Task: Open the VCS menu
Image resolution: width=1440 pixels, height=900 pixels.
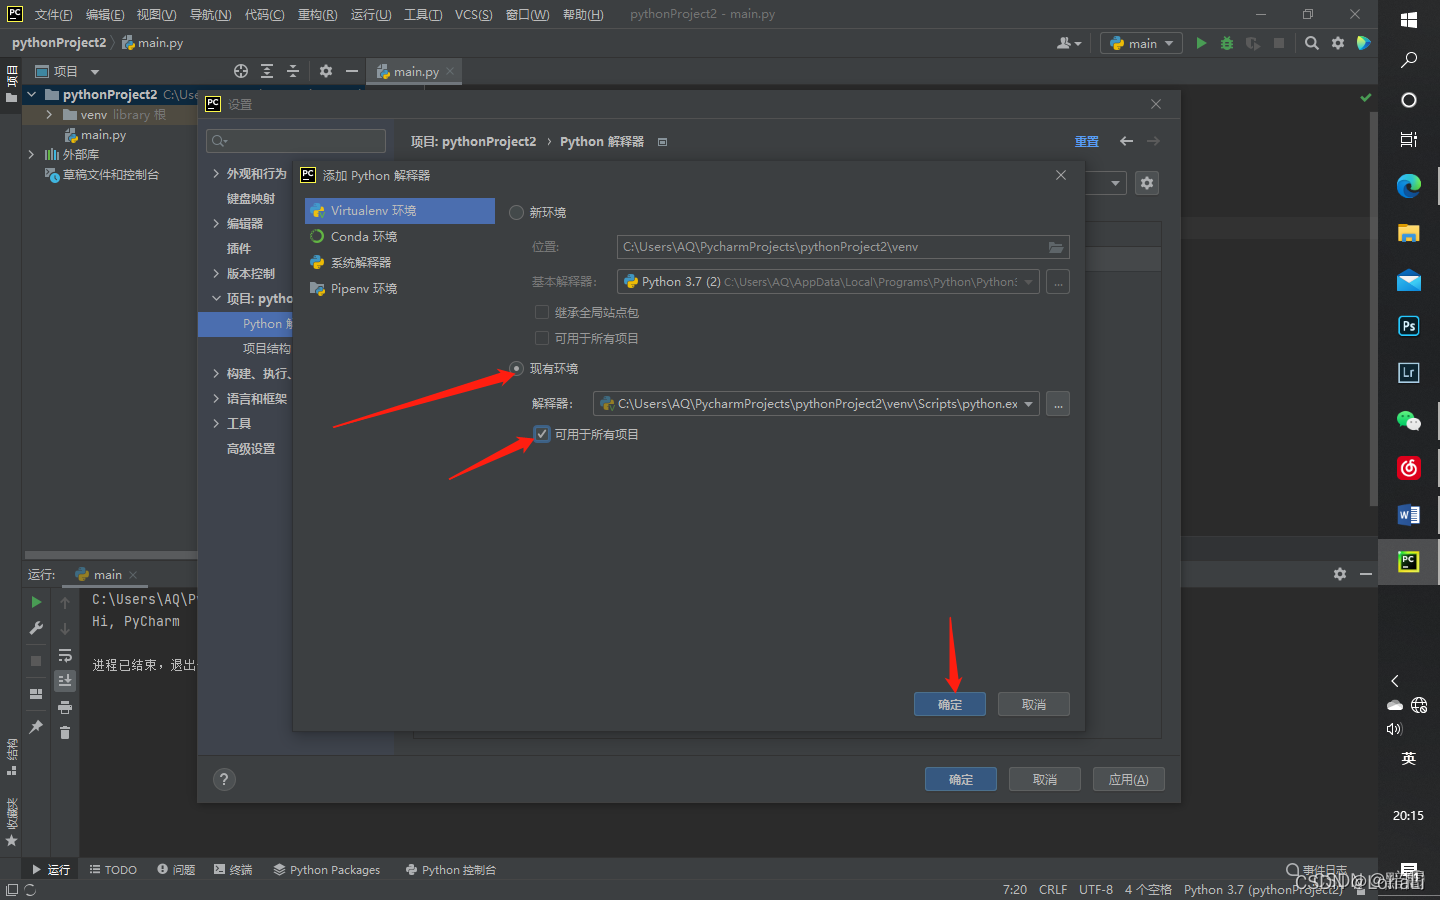Action: [473, 14]
